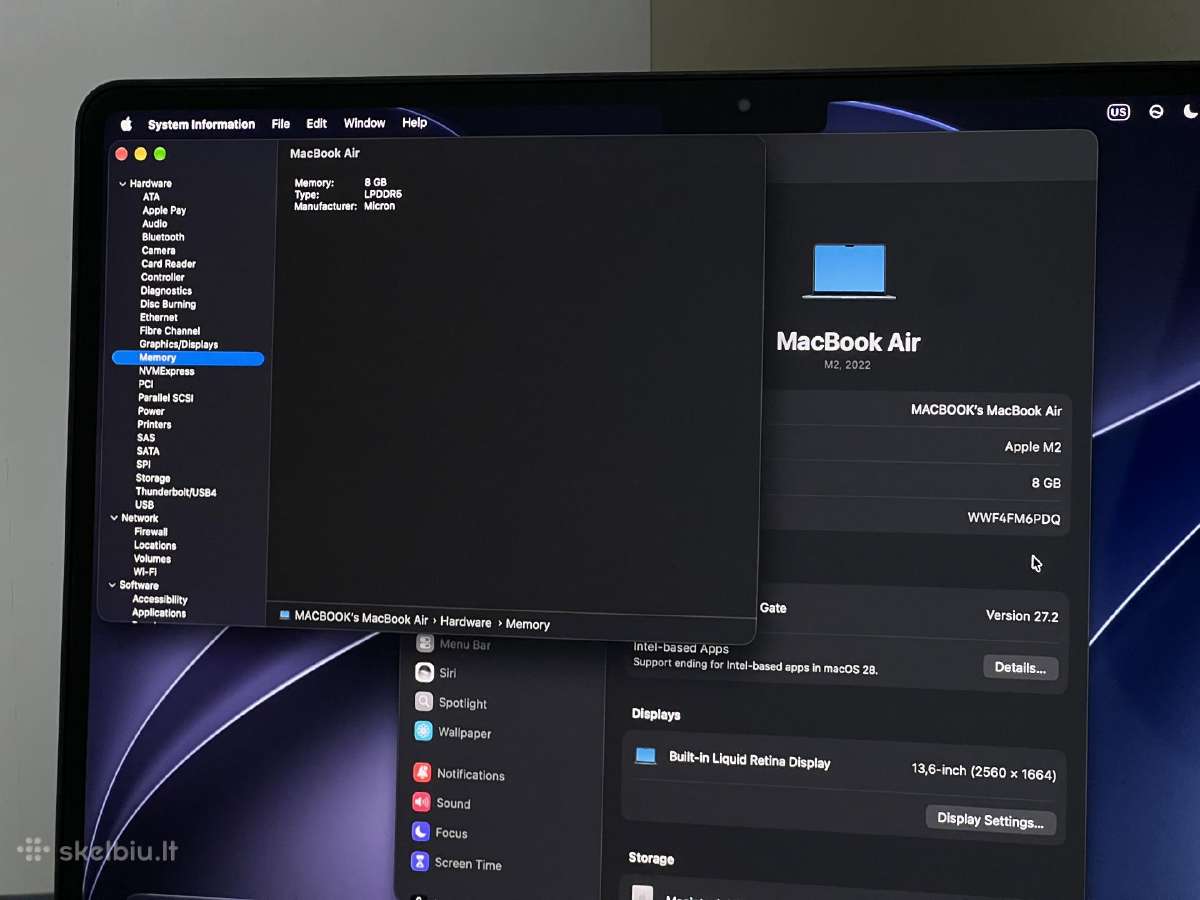The image size is (1200, 900).
Task: Open the Window menu
Action: [364, 123]
